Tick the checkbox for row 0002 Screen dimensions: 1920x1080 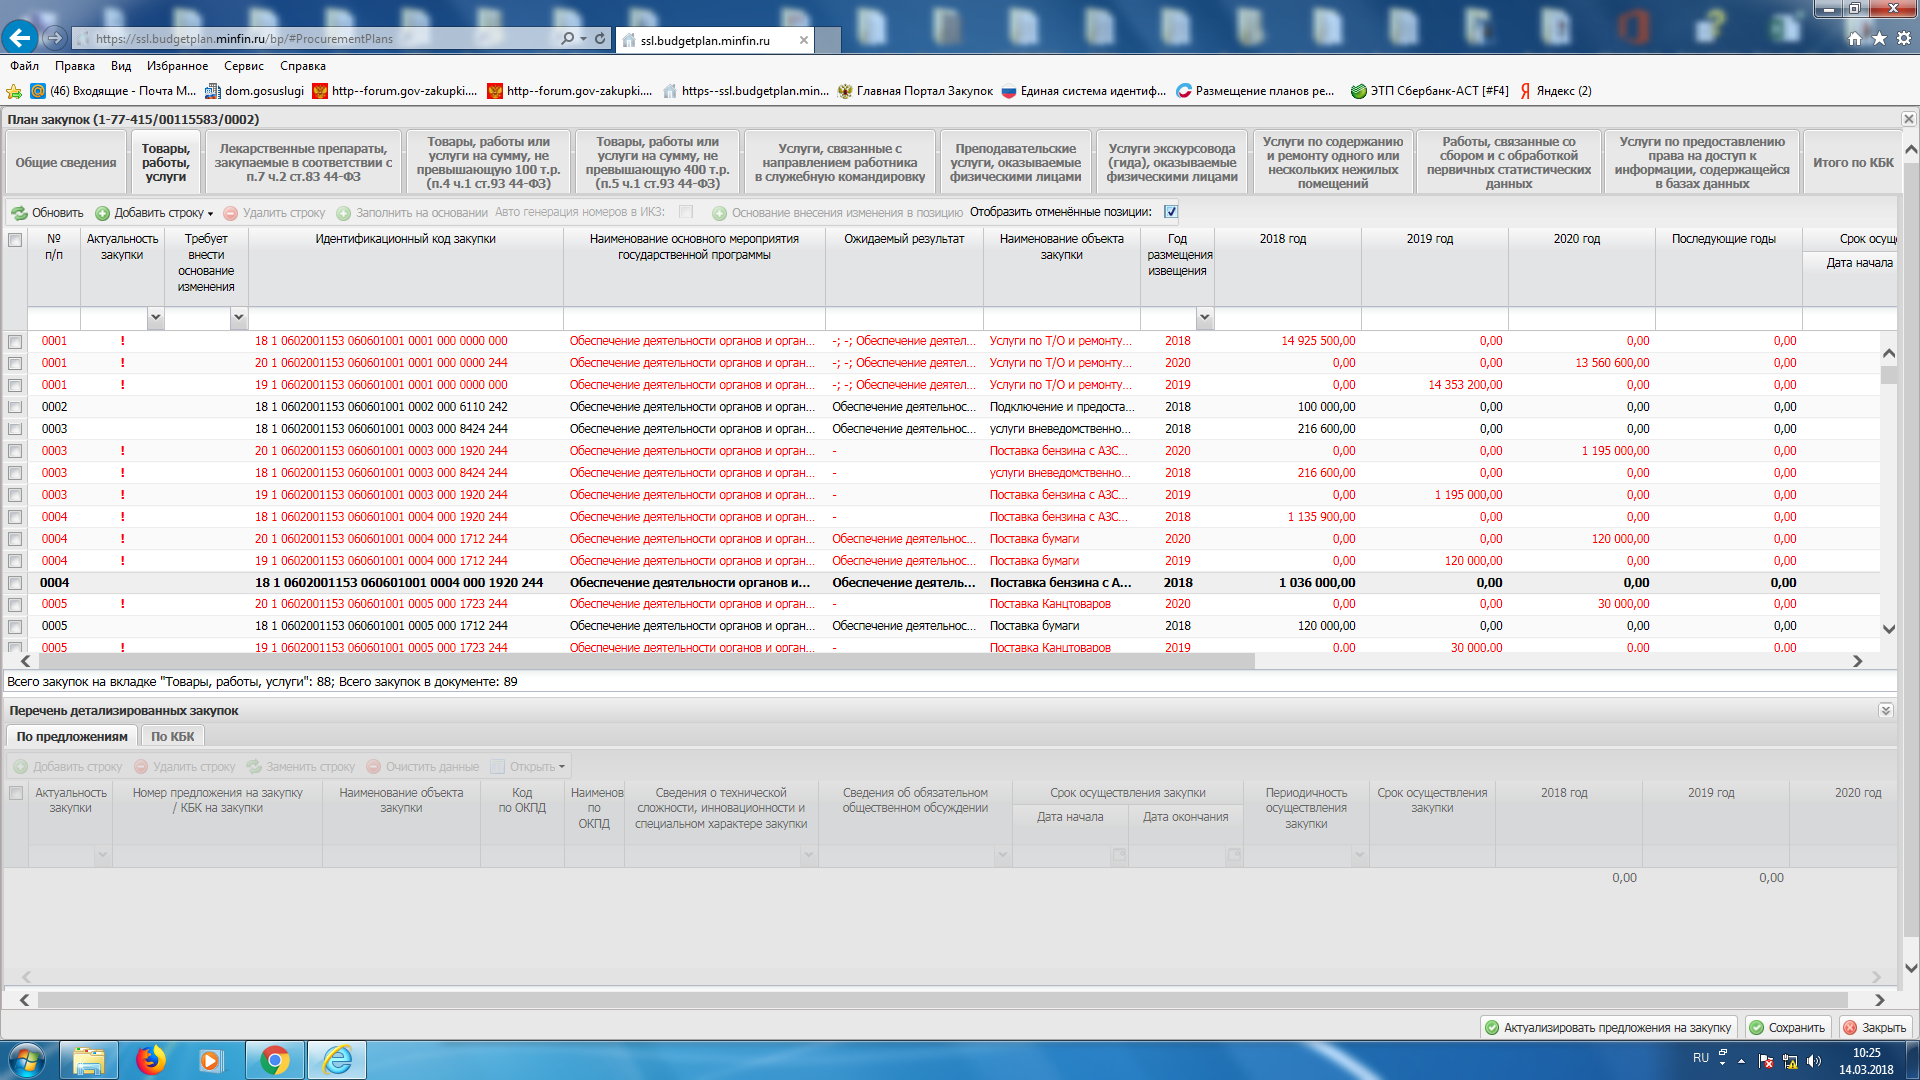click(x=15, y=407)
